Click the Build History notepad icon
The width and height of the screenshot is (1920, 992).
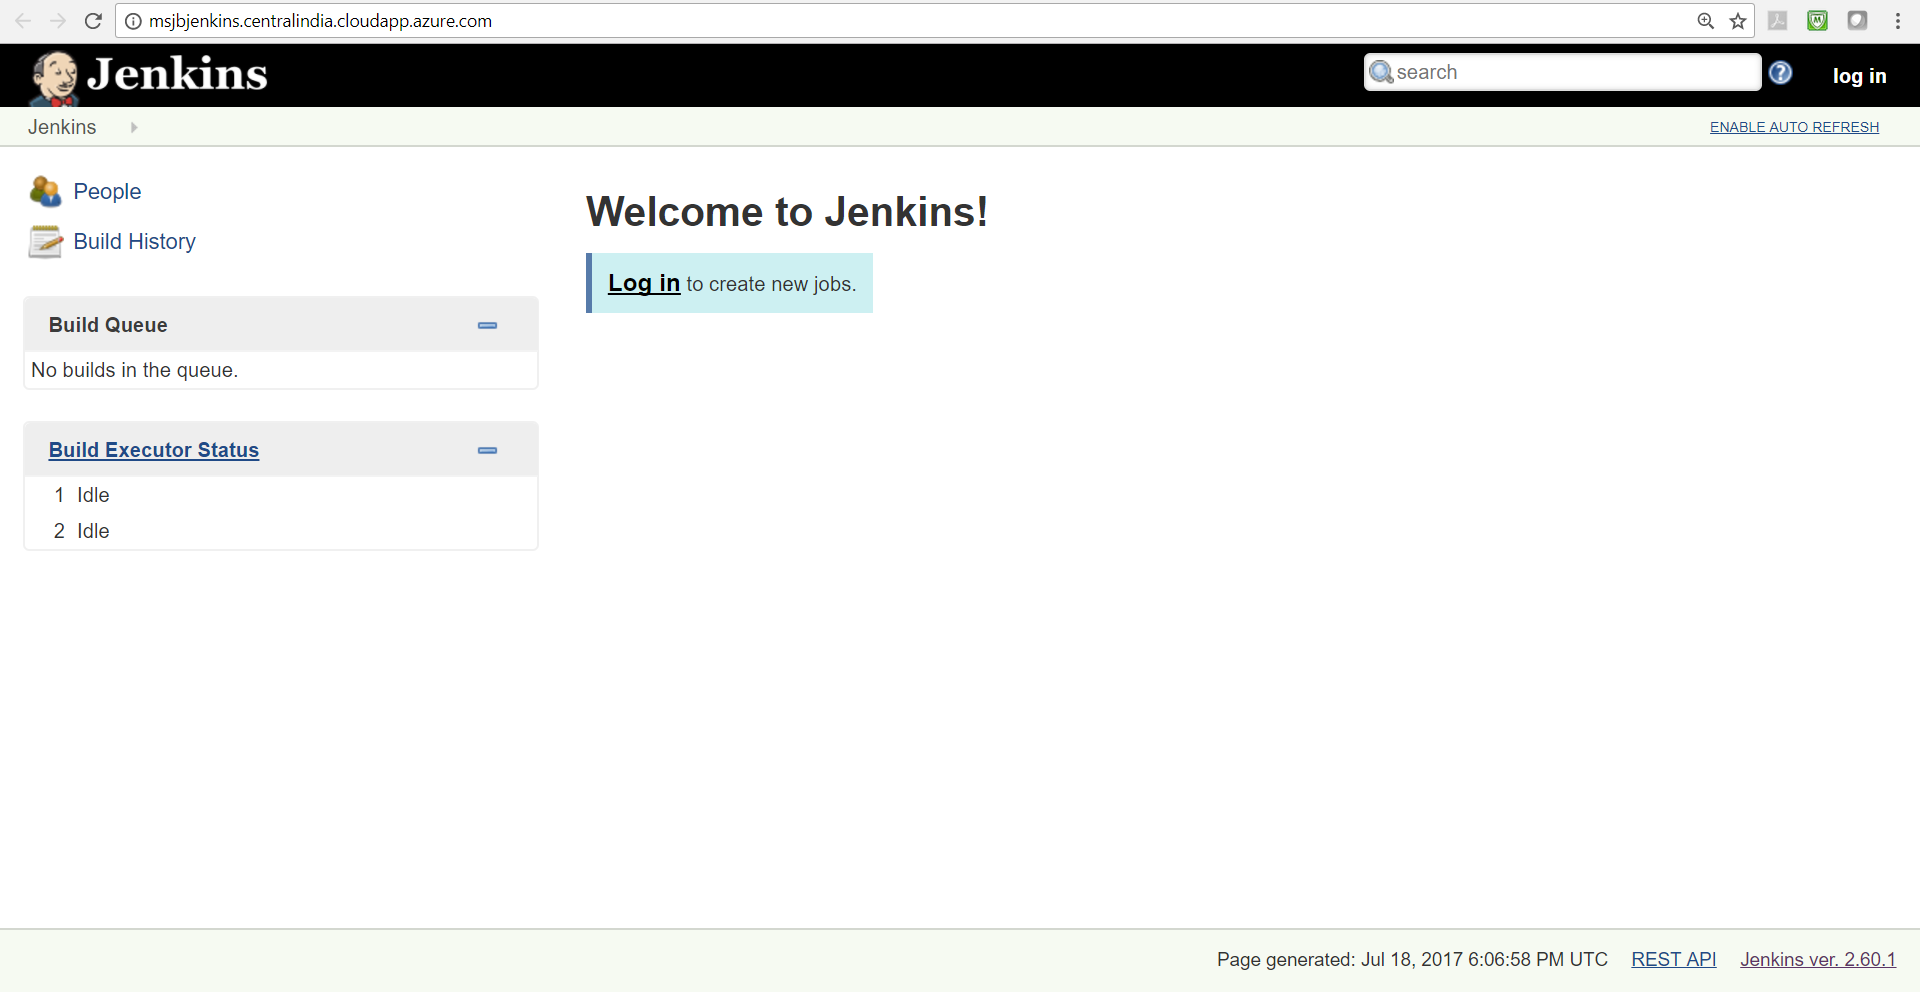[x=45, y=241]
